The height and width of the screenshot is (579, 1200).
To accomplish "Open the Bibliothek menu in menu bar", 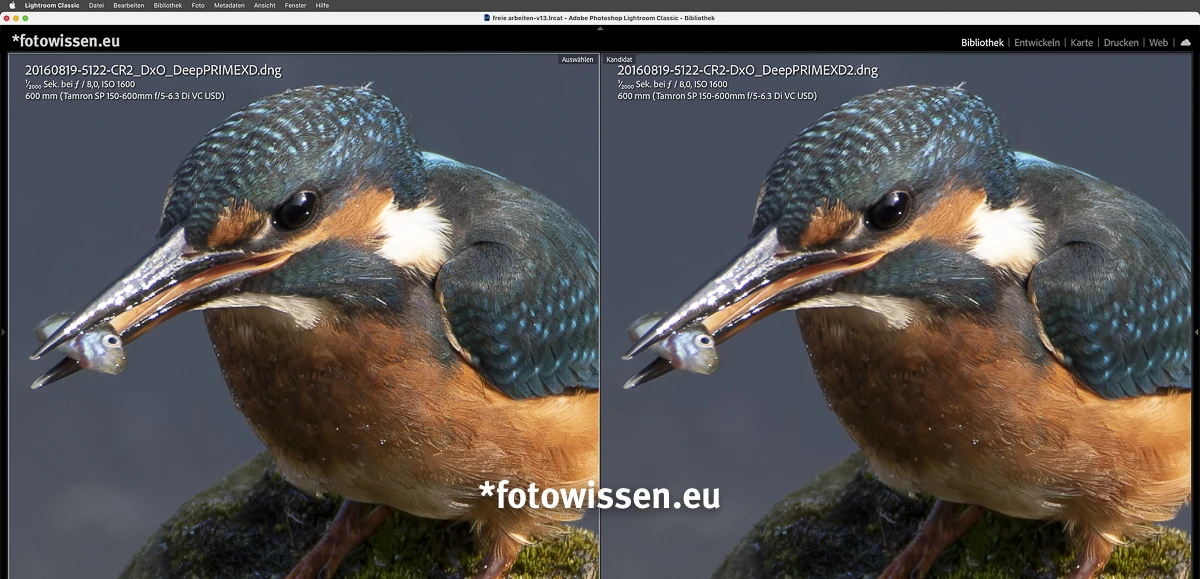I will (x=168, y=5).
